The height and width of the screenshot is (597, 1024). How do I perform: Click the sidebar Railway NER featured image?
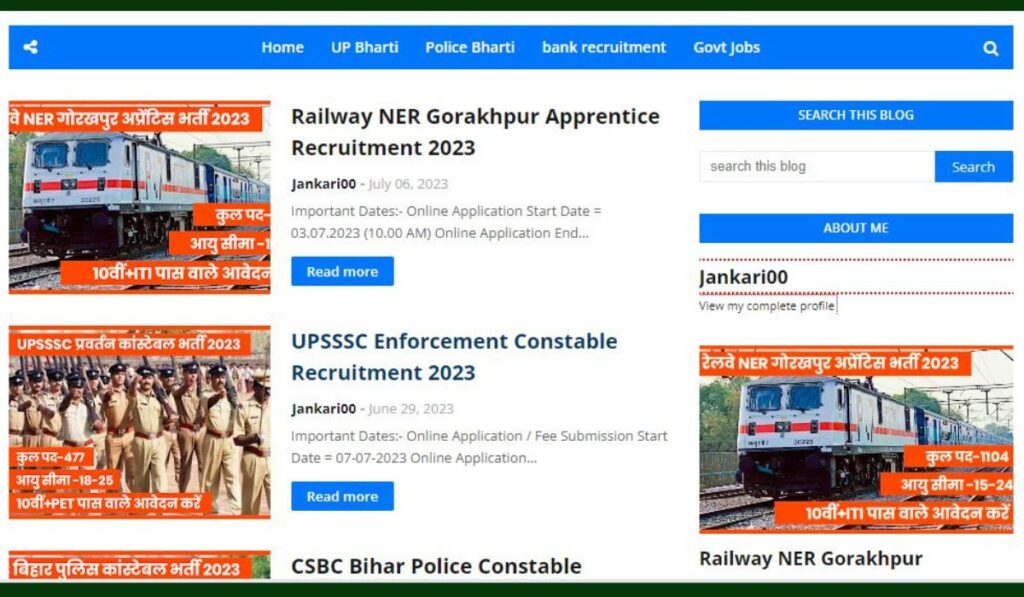click(856, 440)
